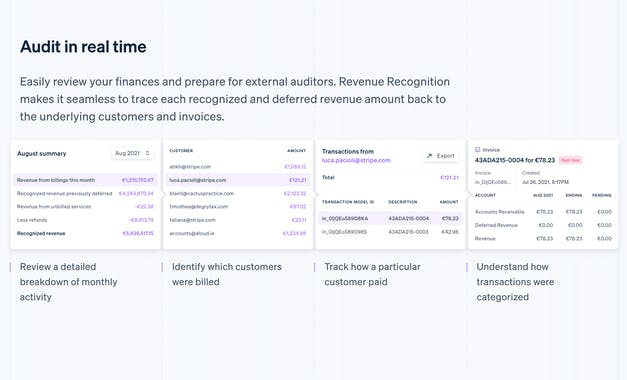Select transaction 43ADA215-0003
Viewport: 627px width, 380px height.
[x=390, y=232]
